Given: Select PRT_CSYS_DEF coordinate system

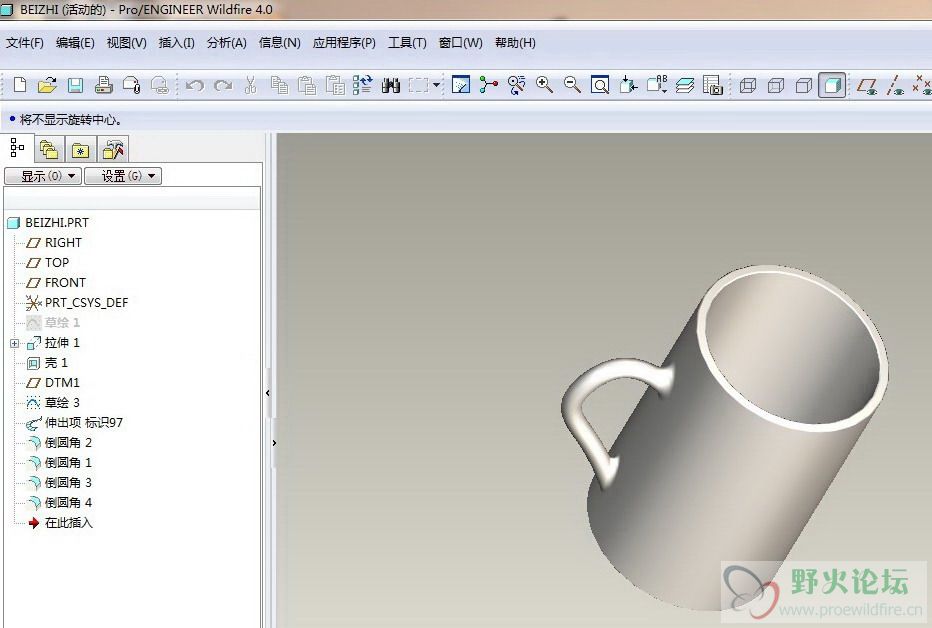Looking at the screenshot, I should (77, 302).
